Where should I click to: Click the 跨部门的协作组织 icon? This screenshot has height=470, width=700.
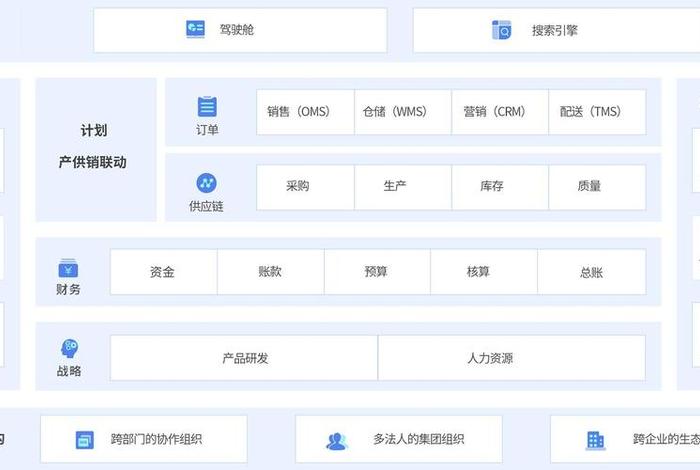(x=85, y=440)
